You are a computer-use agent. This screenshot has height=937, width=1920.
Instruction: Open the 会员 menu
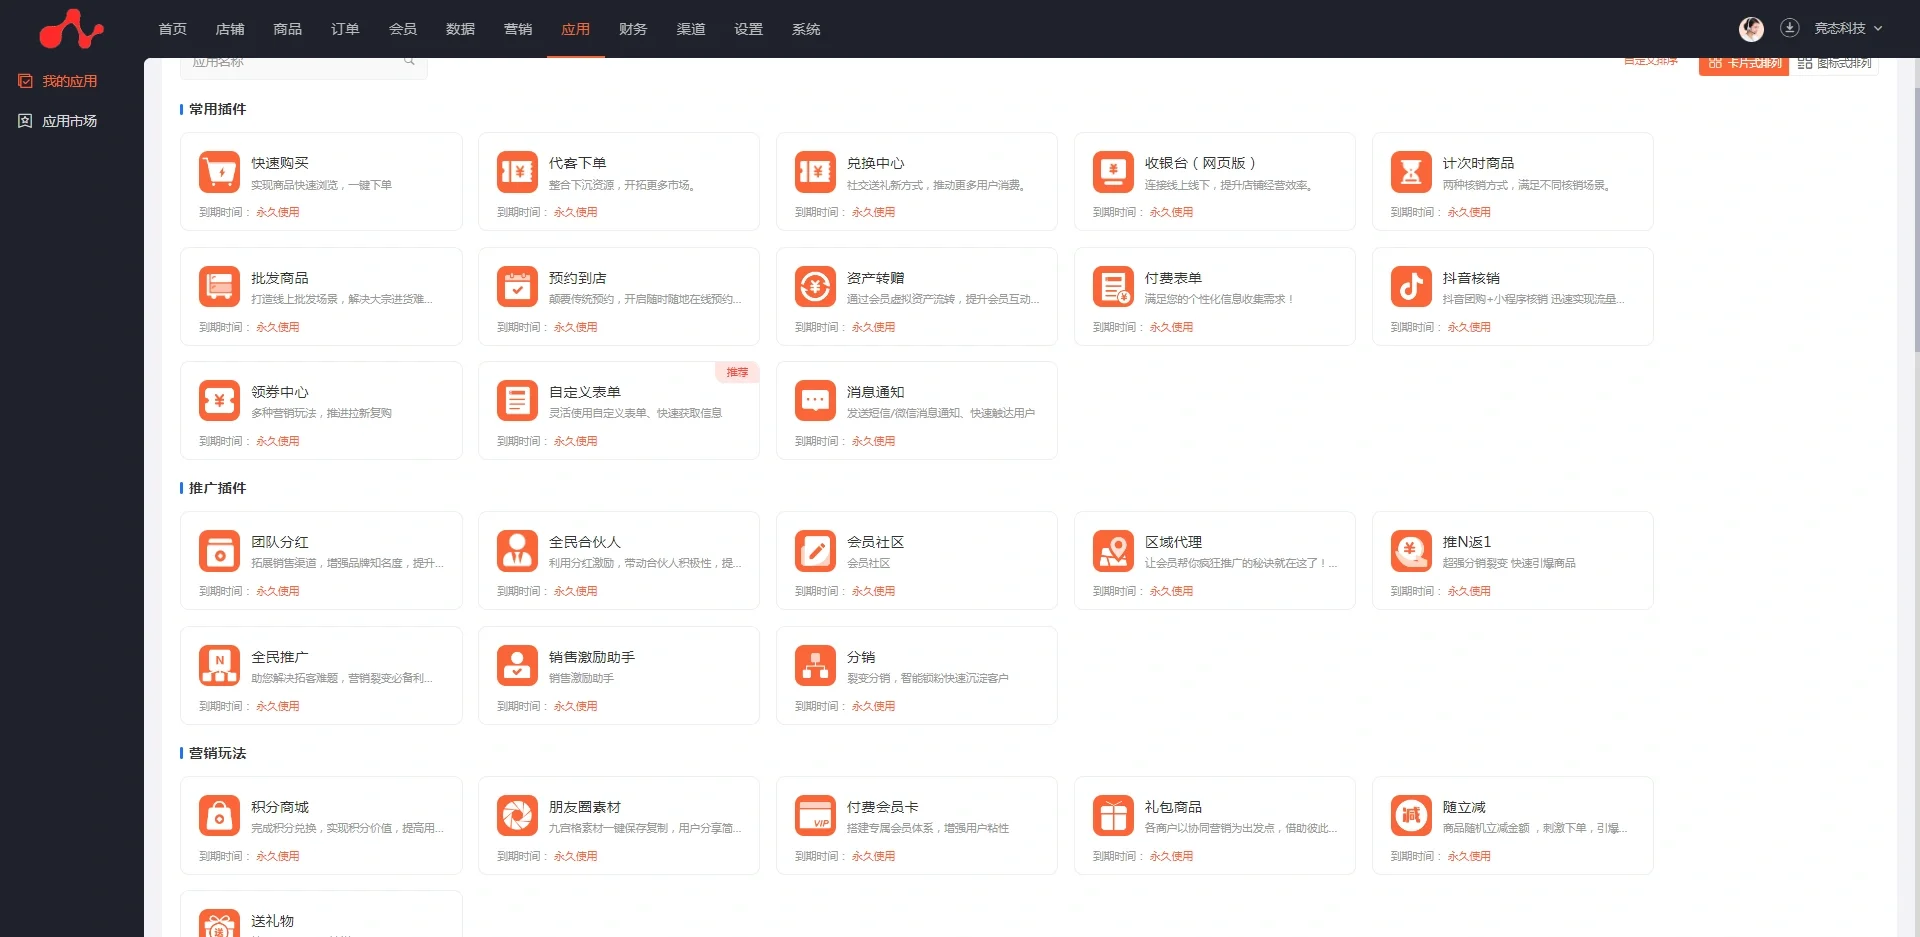click(x=403, y=29)
